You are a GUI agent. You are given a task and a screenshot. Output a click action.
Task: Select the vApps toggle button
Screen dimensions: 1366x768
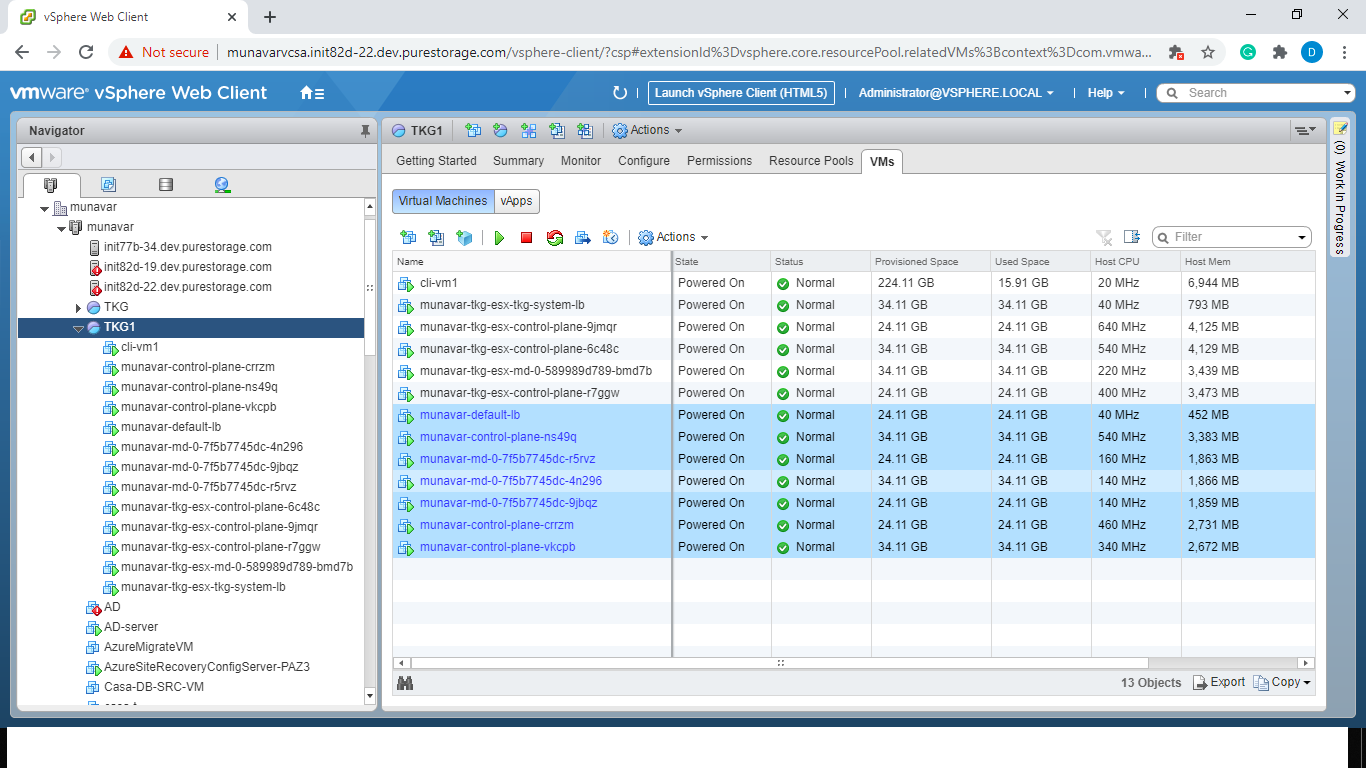(x=517, y=201)
